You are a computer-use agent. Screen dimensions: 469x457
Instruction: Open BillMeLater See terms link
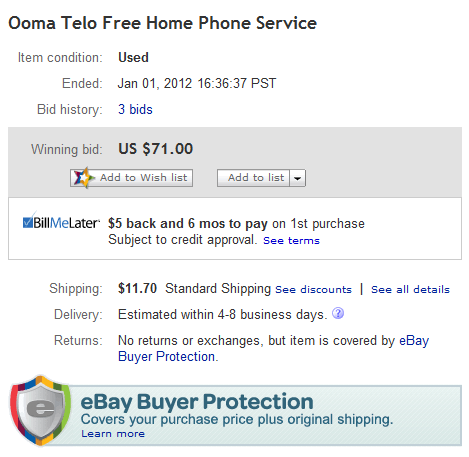pyautogui.click(x=291, y=240)
